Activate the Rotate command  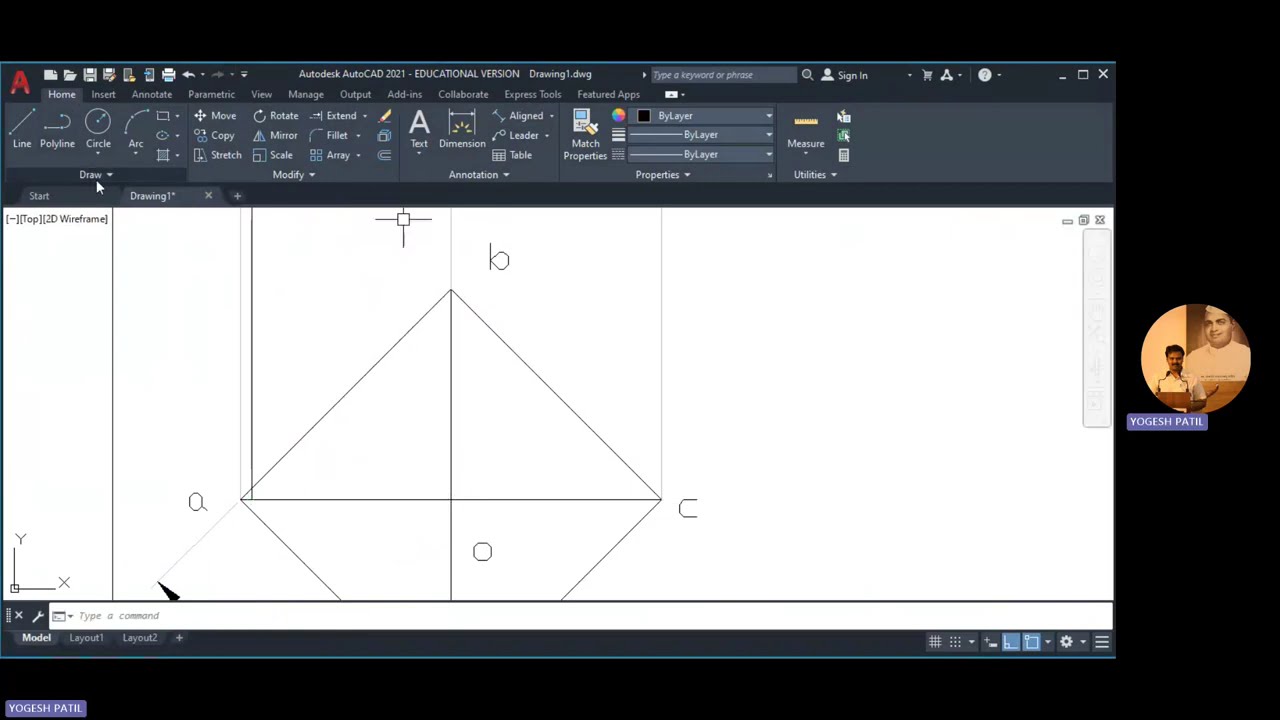[x=276, y=116]
